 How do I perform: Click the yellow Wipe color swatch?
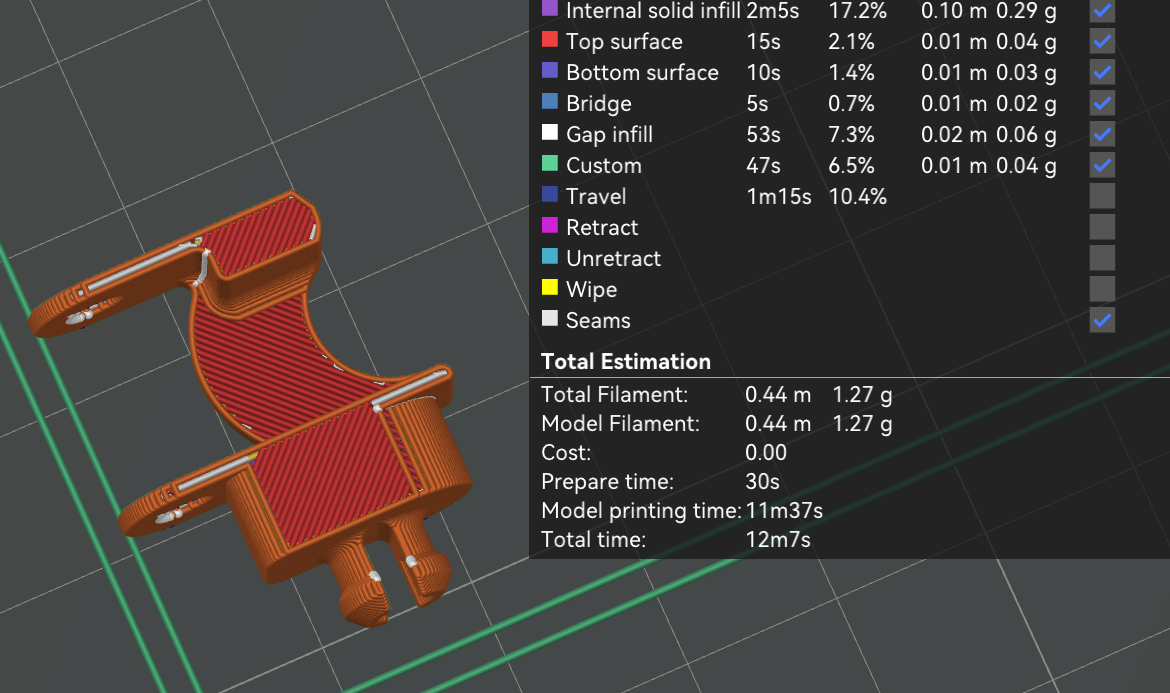pos(550,287)
